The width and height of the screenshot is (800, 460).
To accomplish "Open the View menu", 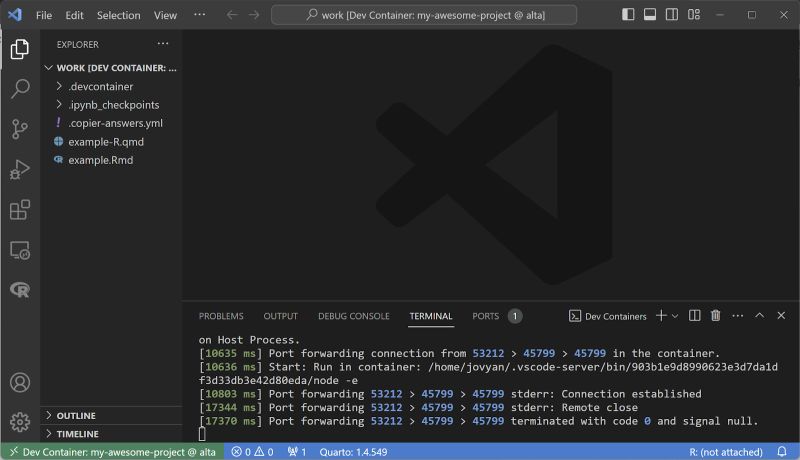I will [x=165, y=15].
